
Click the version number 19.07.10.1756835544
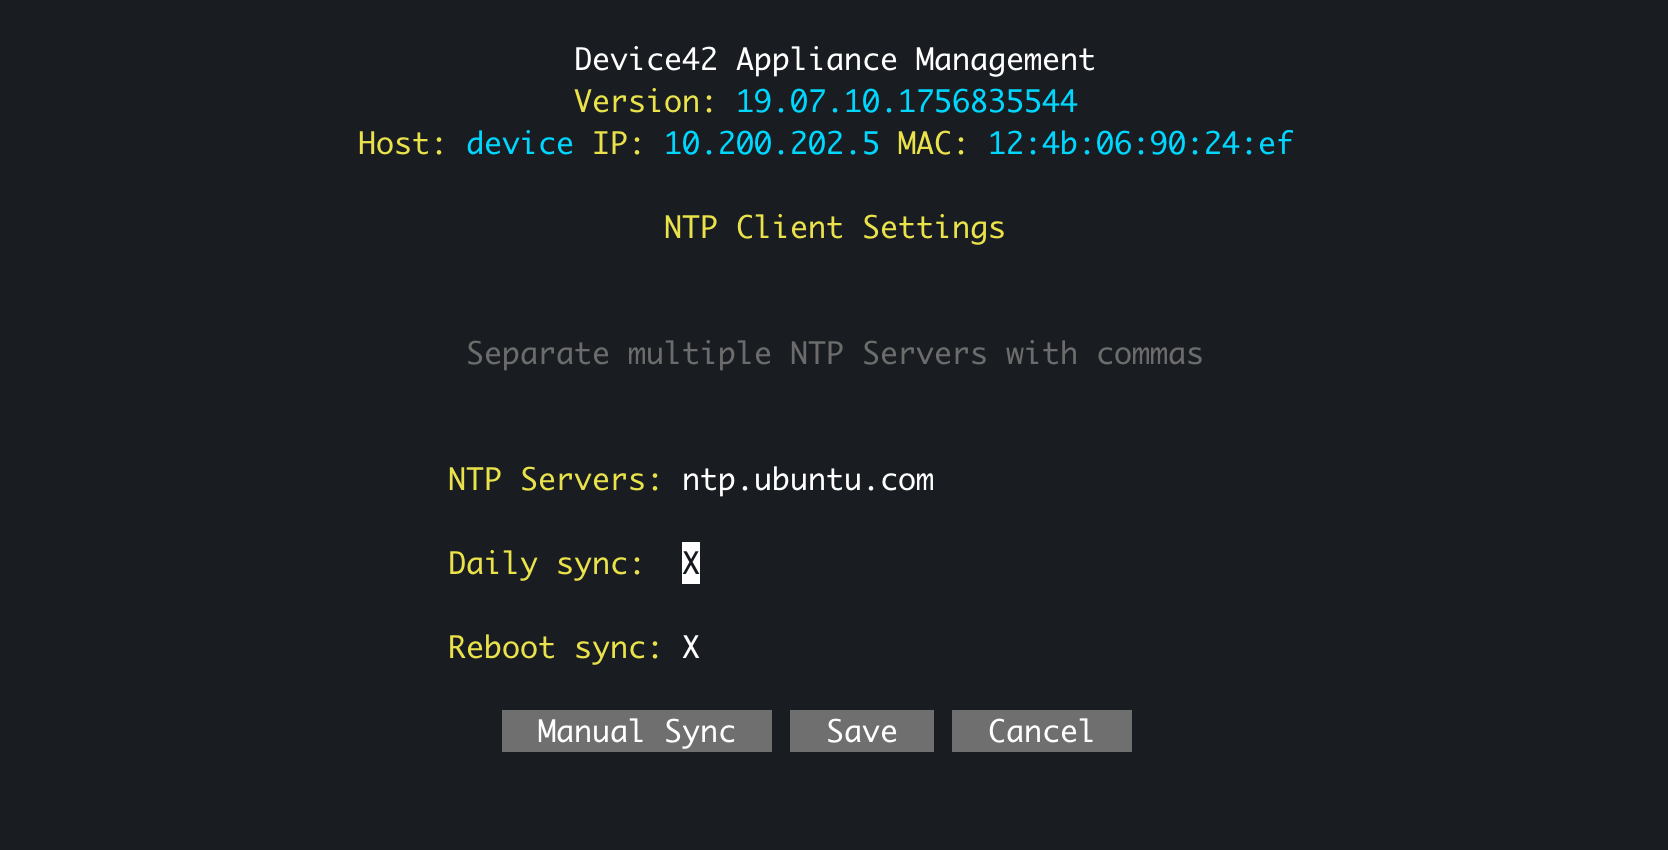[906, 102]
